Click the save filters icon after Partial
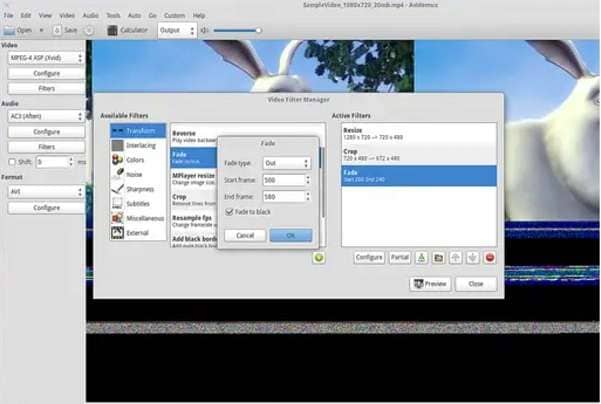The height and width of the screenshot is (404, 601). pyautogui.click(x=421, y=258)
